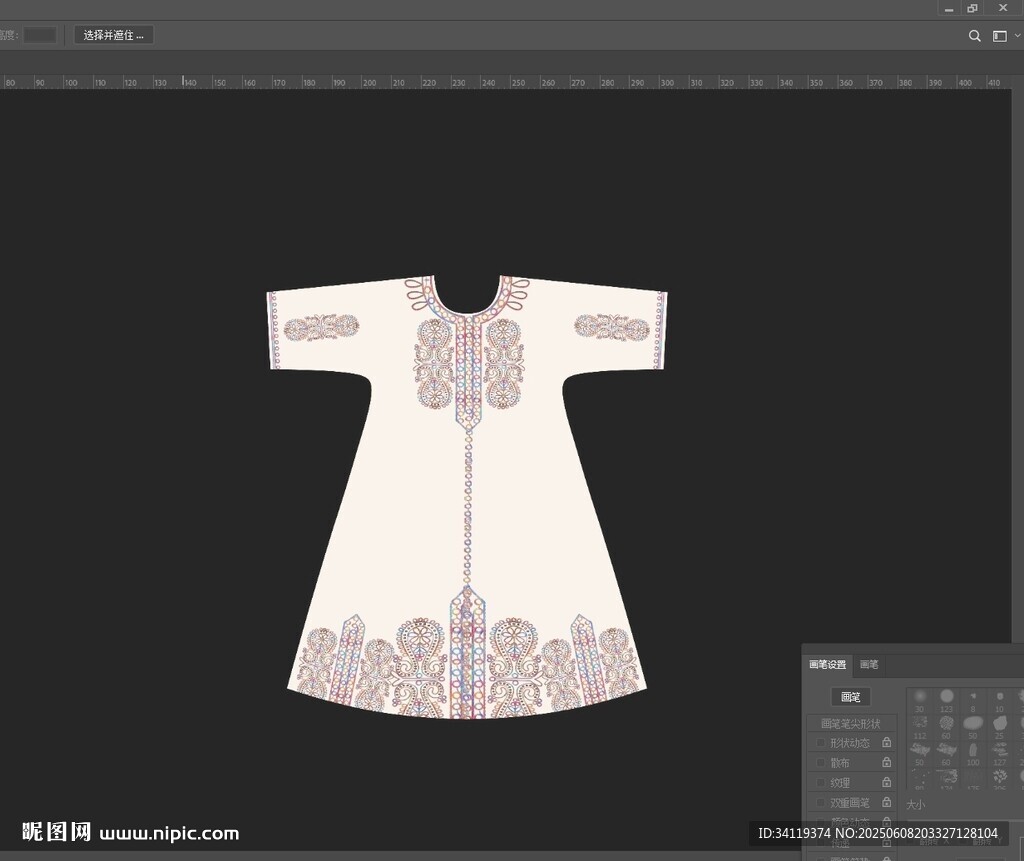This screenshot has width=1024, height=861.
Task: Open the workspace layout switcher icon
Action: (x=999, y=36)
